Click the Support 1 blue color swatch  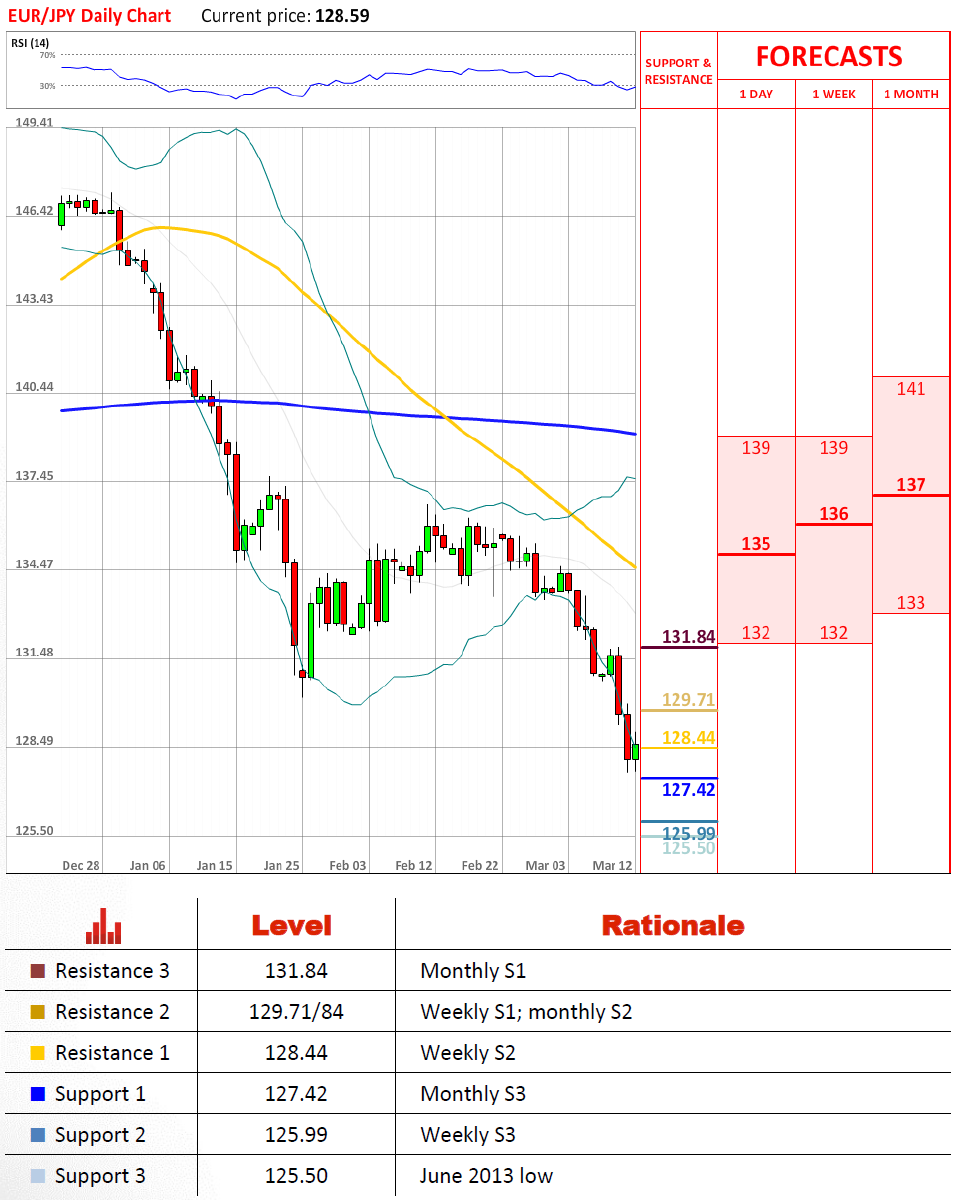[x=38, y=1094]
